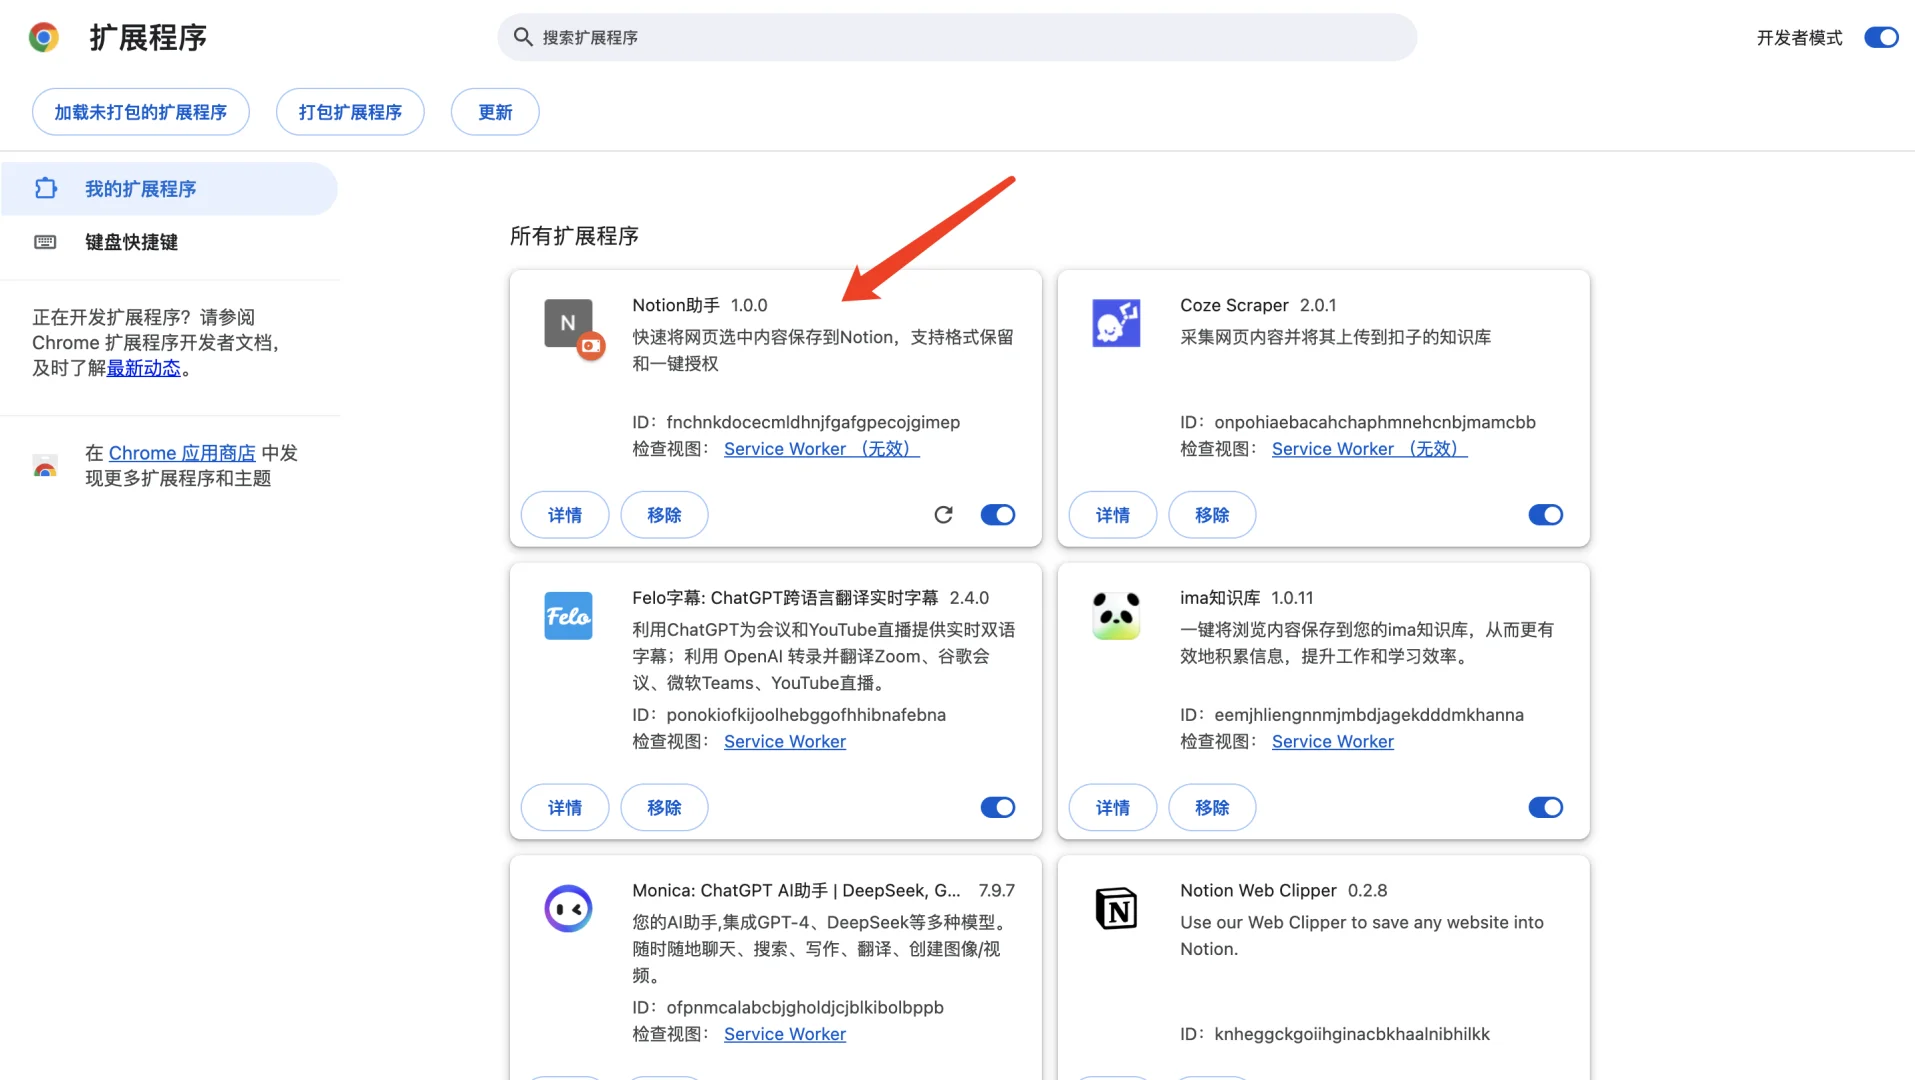The height and width of the screenshot is (1080, 1915).
Task: Toggle off 开发者模式
Action: pos(1881,37)
